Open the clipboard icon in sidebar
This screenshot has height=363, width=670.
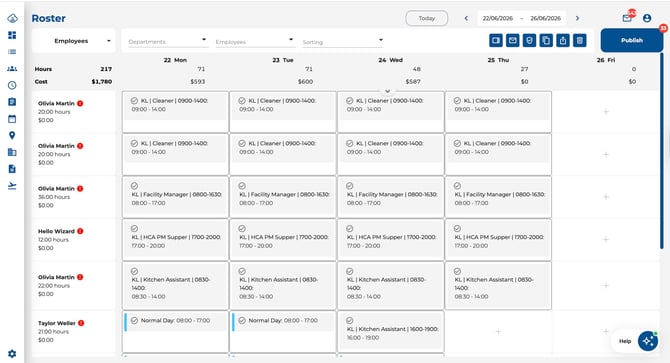tap(12, 102)
